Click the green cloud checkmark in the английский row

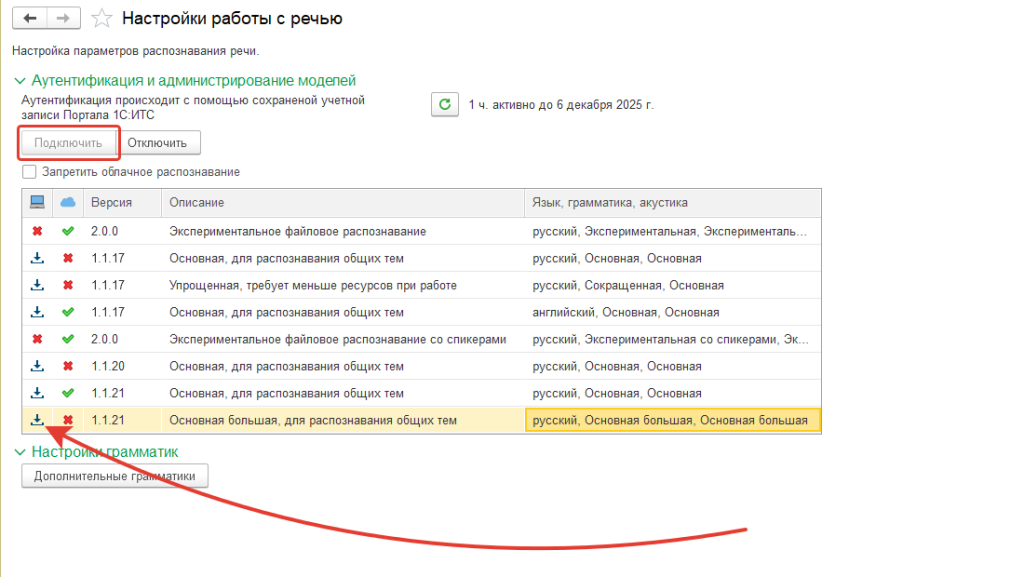click(68, 312)
